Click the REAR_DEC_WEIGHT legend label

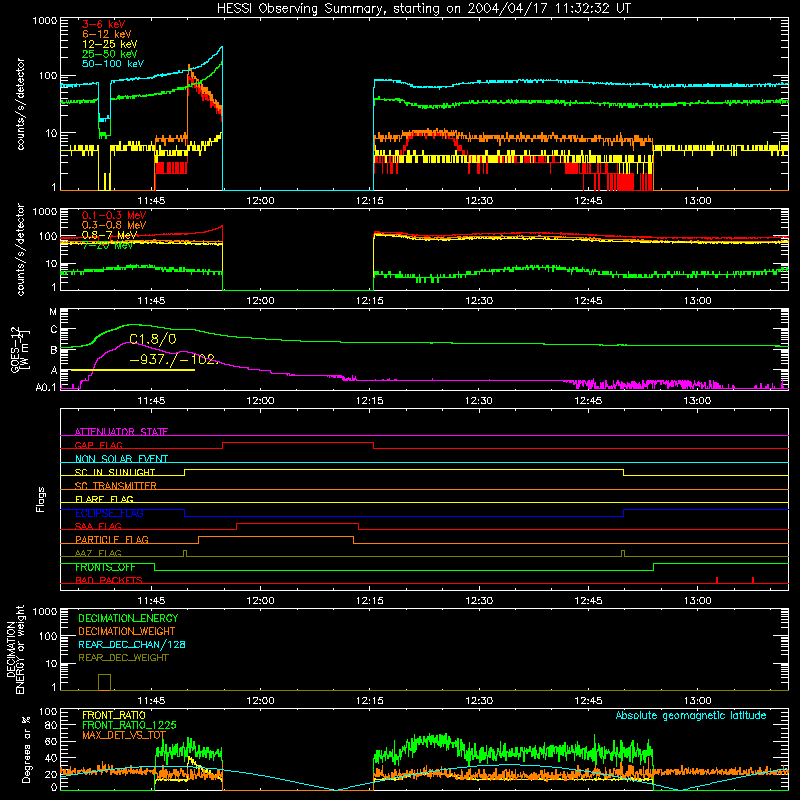click(x=123, y=658)
